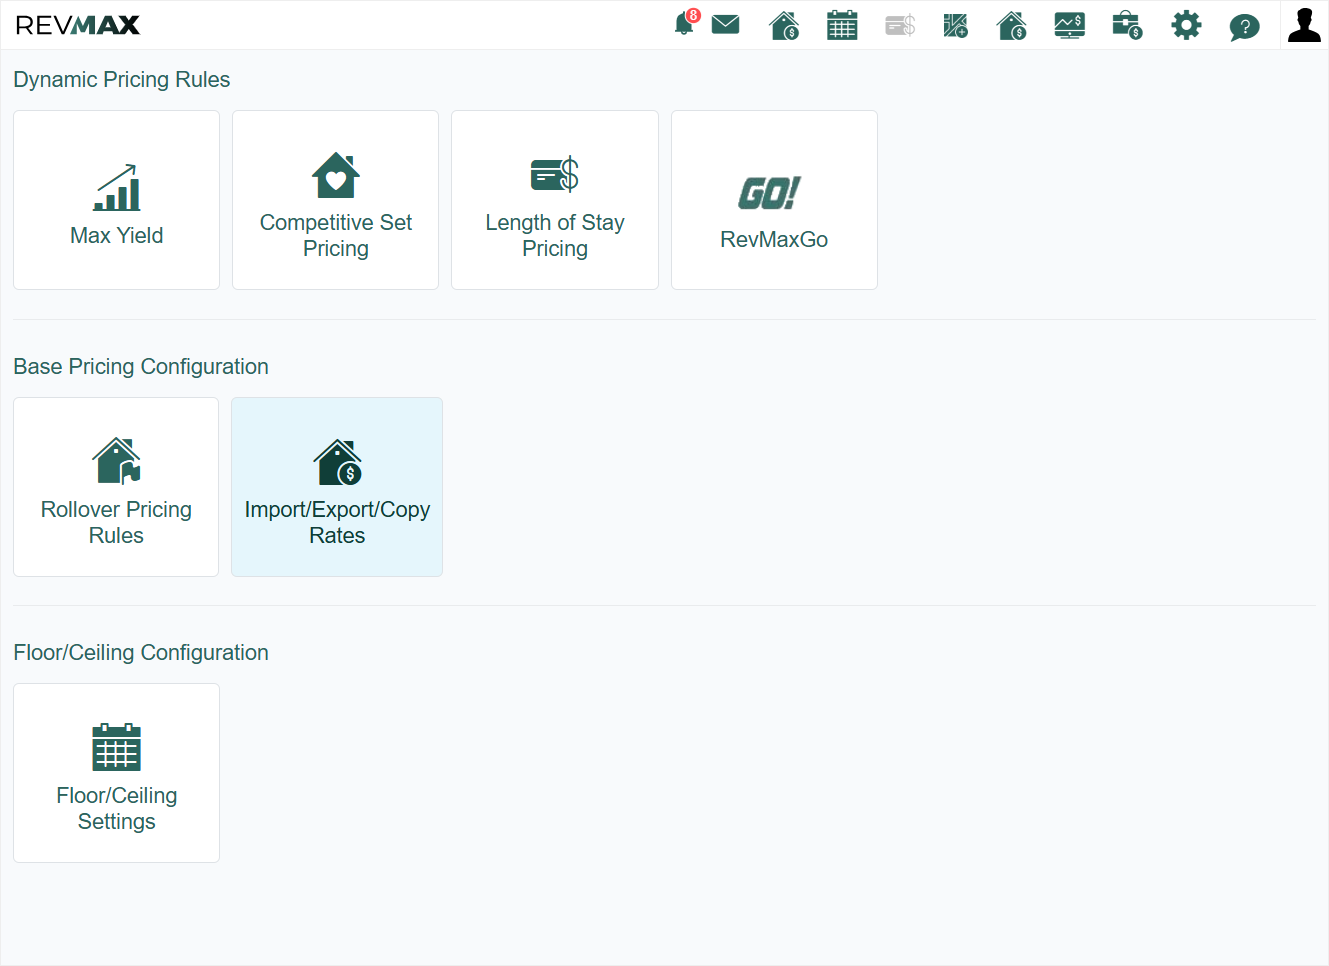Open notifications bell with 8 badge
The image size is (1329, 966).
click(x=686, y=23)
